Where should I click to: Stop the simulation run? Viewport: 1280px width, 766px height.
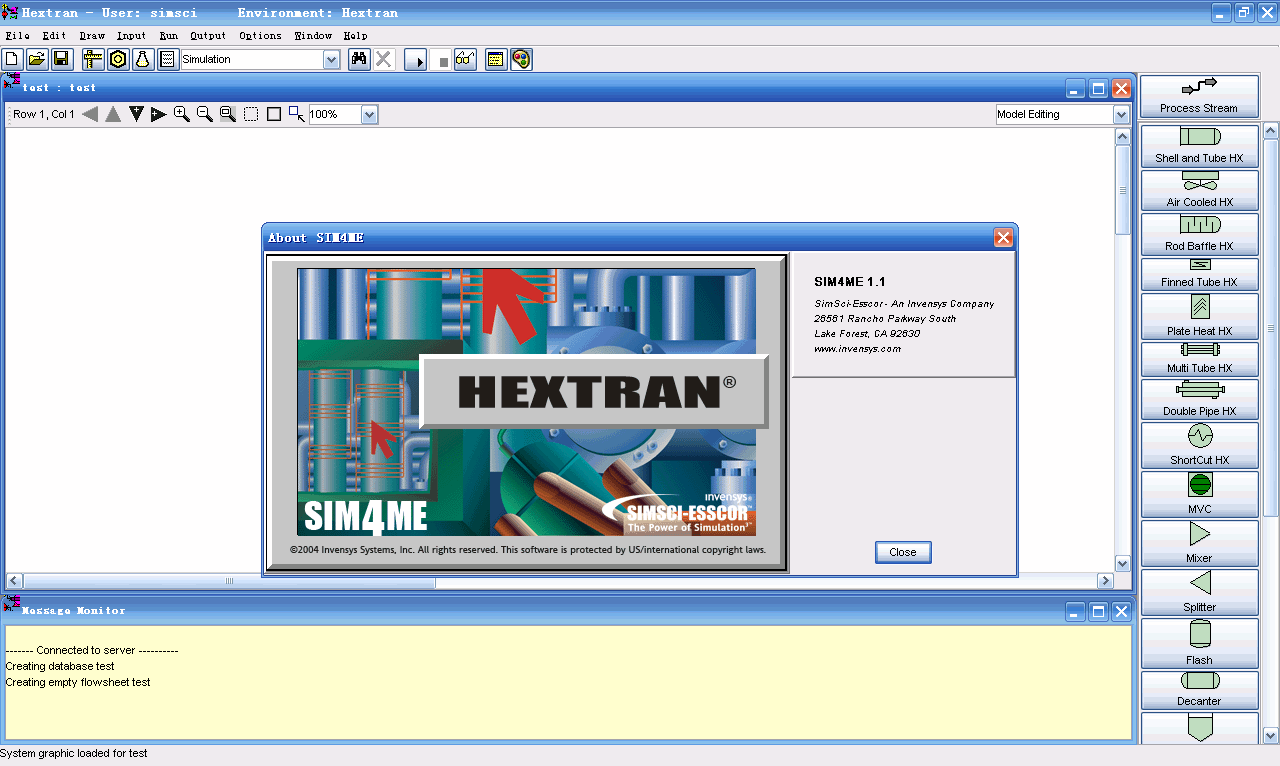[443, 61]
